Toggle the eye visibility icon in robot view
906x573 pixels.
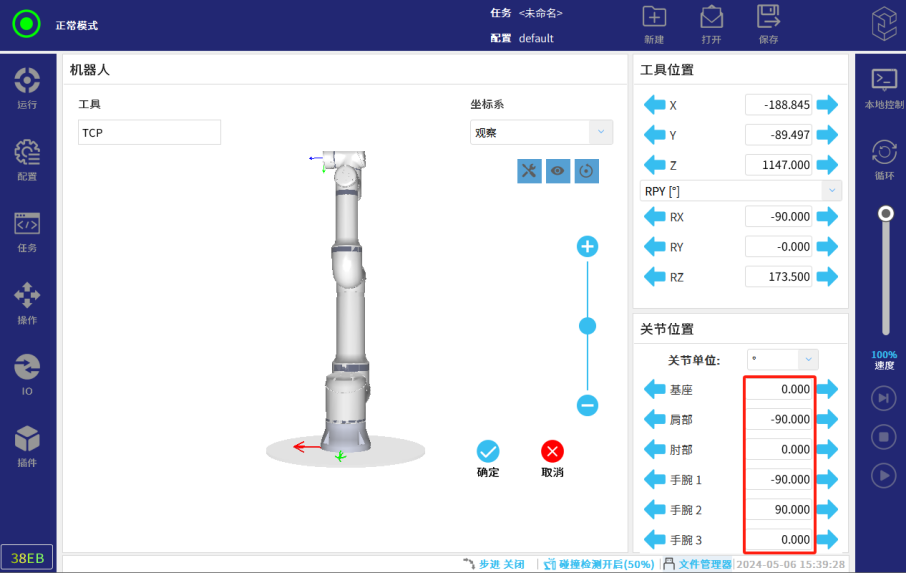[558, 171]
